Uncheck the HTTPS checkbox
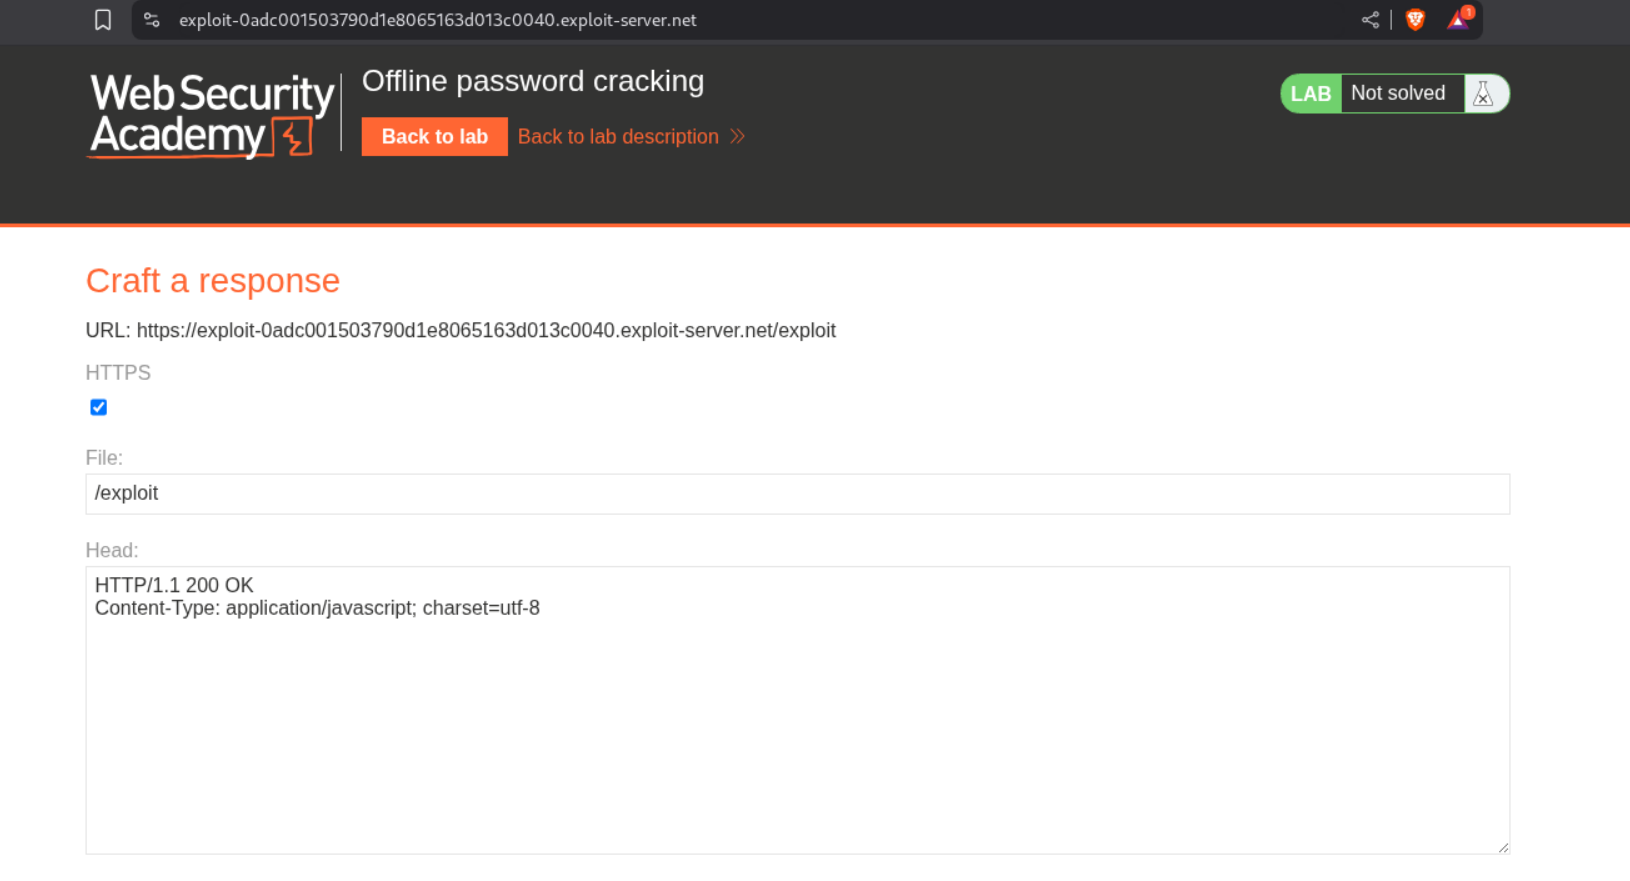Screen dimensions: 1630x881 99,407
